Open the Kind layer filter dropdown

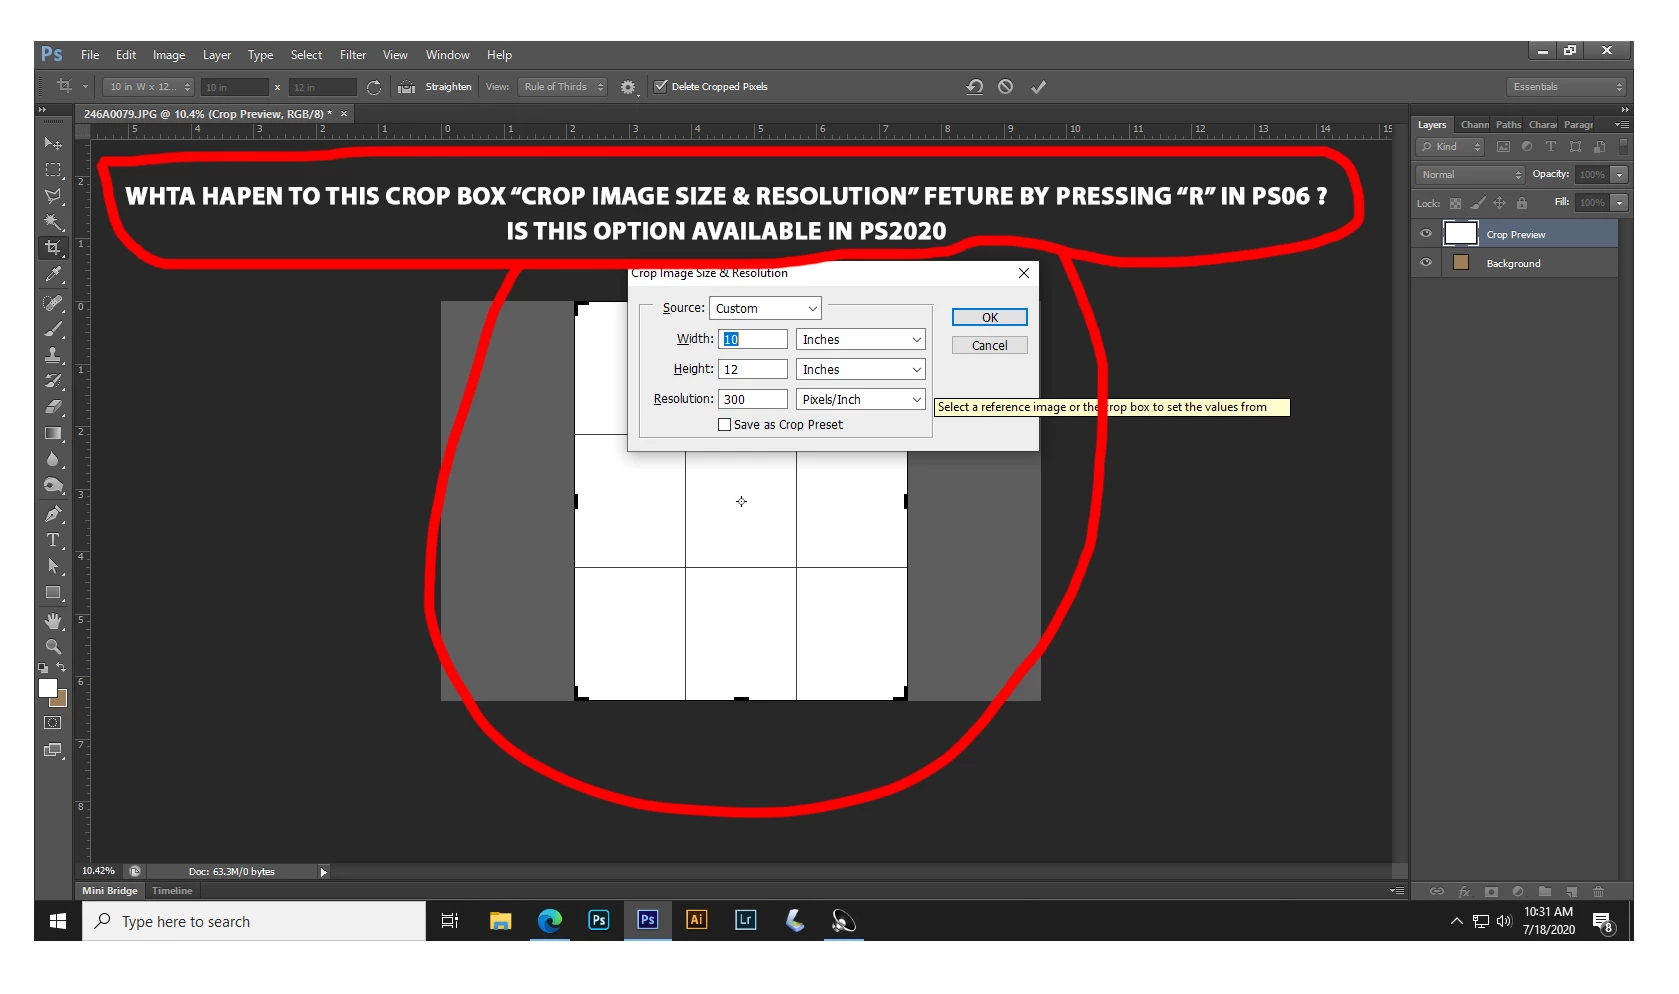1452,147
